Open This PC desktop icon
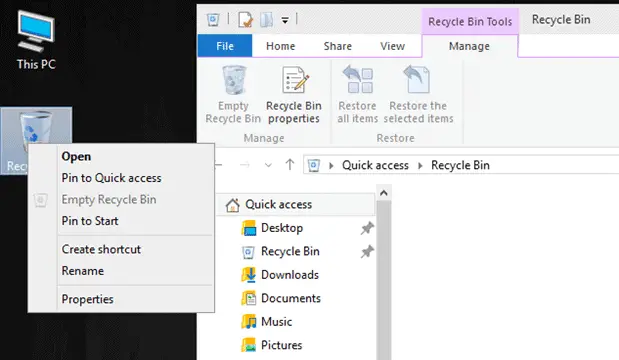This screenshot has height=360, width=619. coord(36,40)
